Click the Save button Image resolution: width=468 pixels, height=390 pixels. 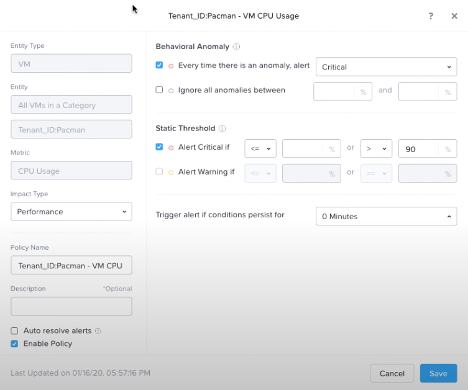[438, 373]
